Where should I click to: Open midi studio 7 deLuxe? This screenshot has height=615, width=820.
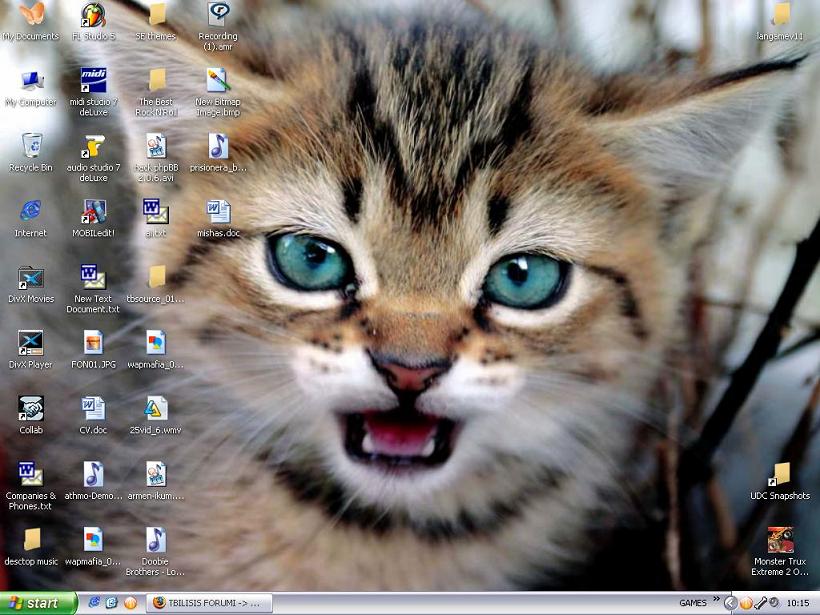click(93, 82)
